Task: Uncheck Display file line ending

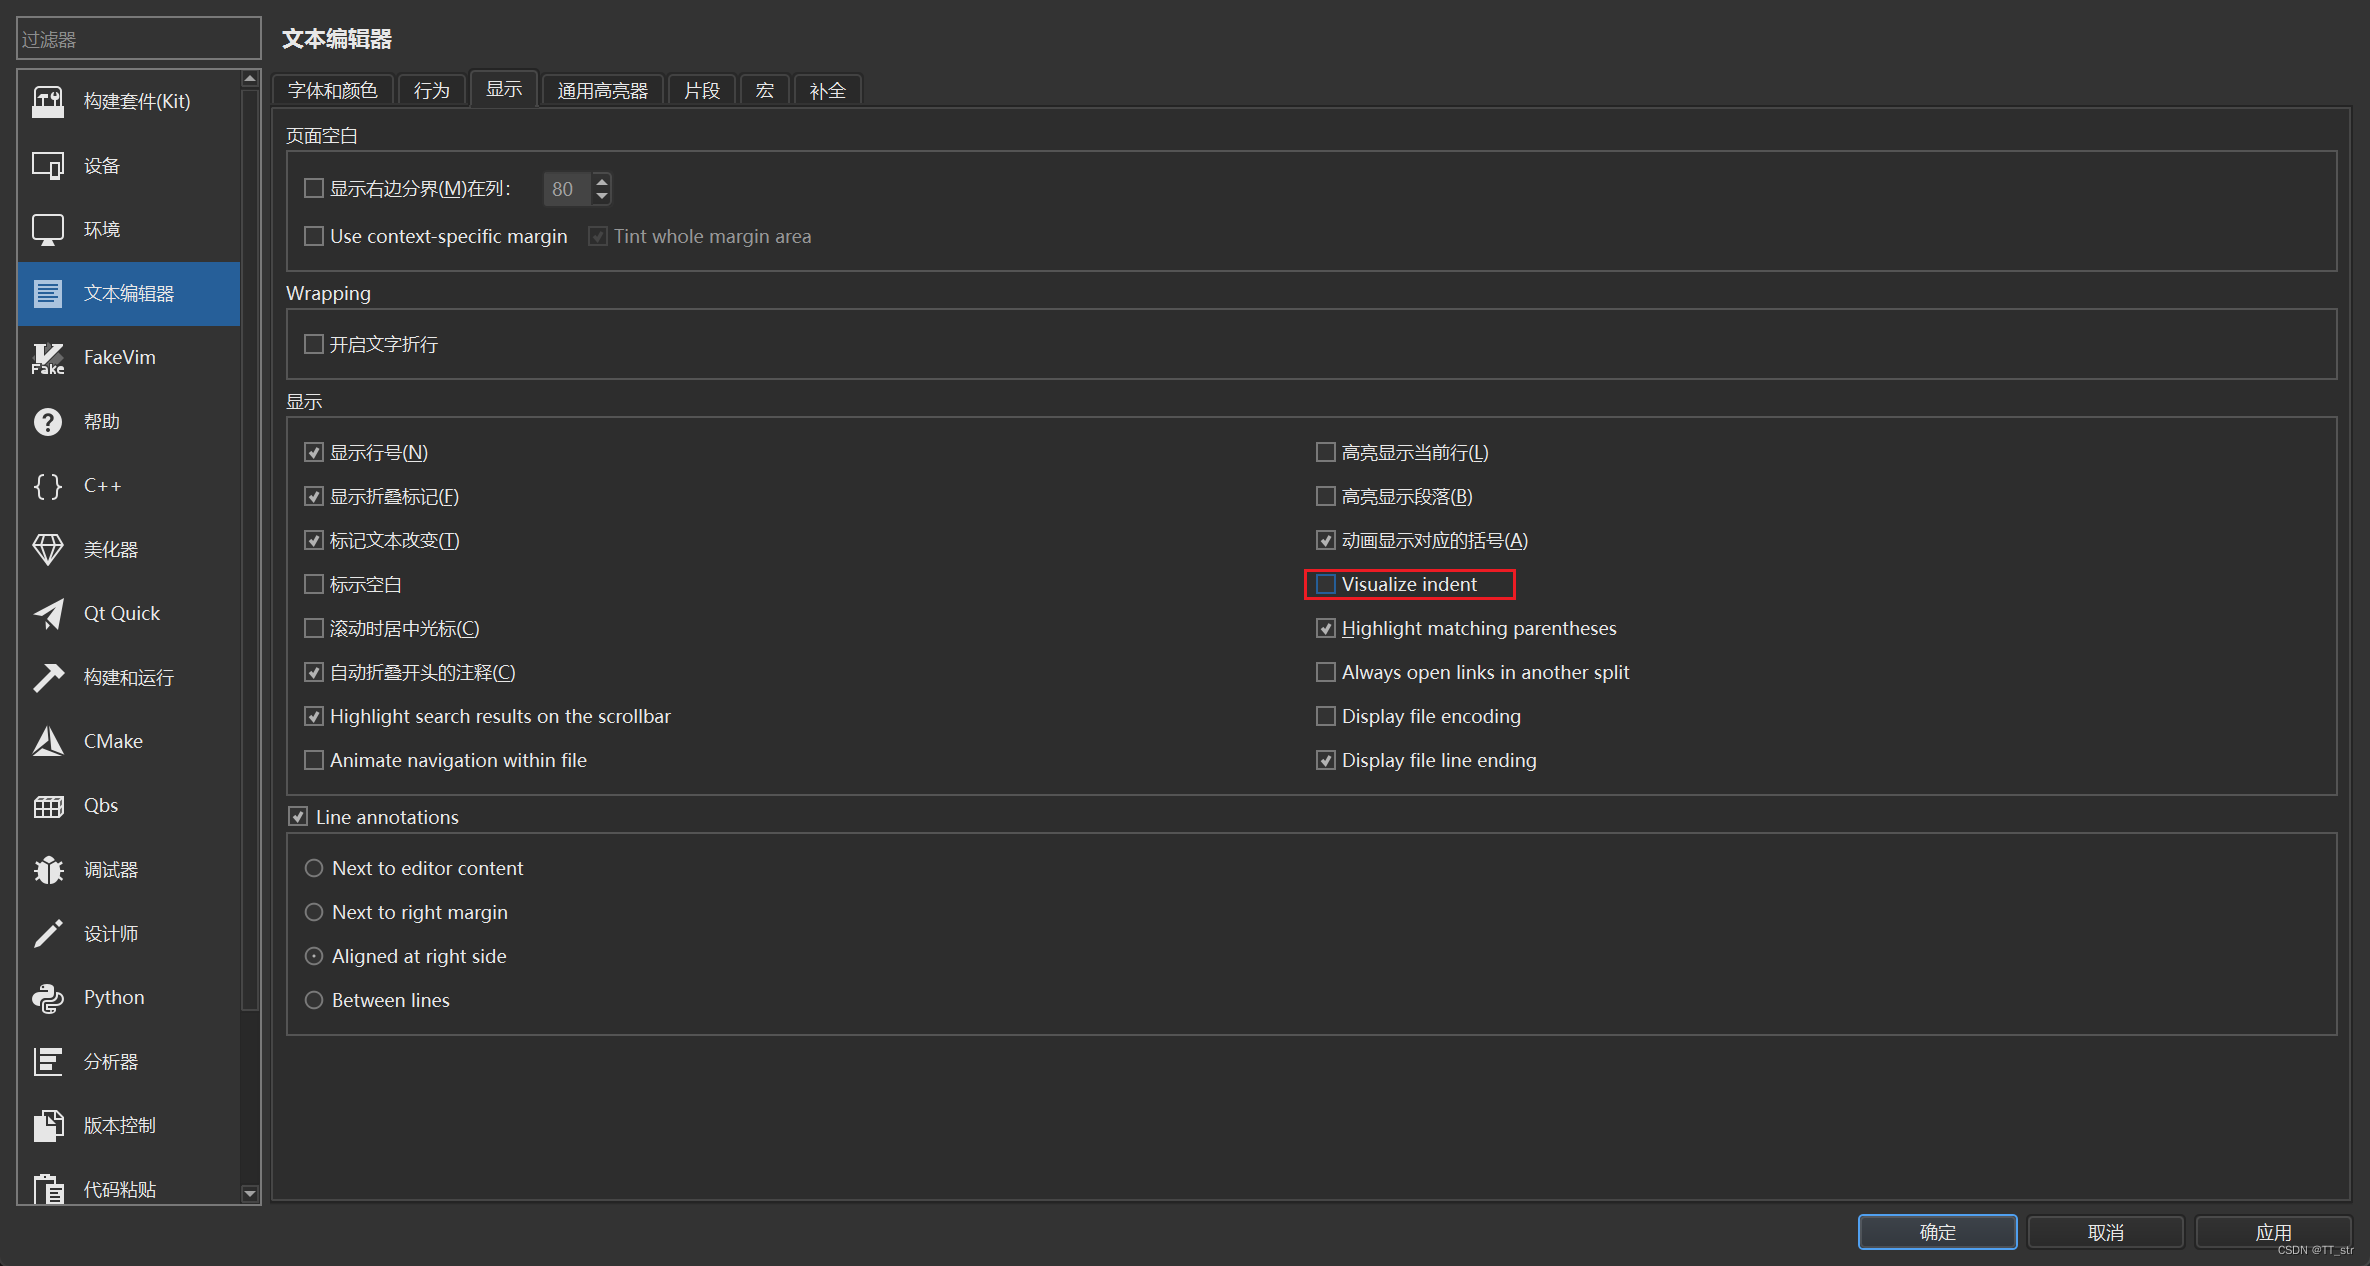Action: point(1326,760)
